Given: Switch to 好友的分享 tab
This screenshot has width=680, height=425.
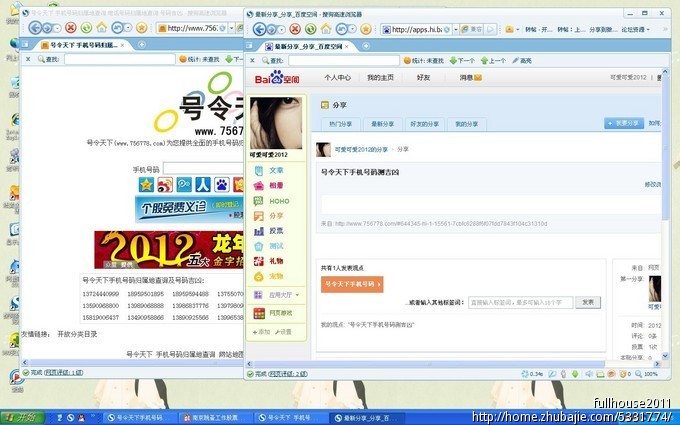Looking at the screenshot, I should pyautogui.click(x=425, y=124).
